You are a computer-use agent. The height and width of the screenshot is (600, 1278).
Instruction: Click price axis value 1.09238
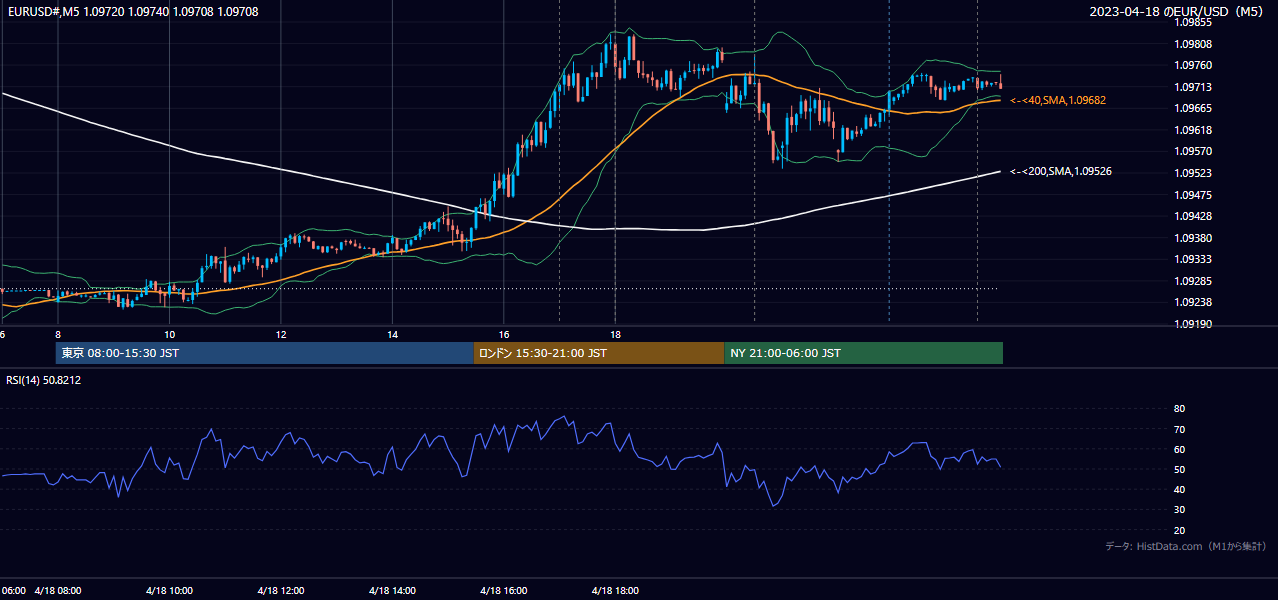point(1192,302)
